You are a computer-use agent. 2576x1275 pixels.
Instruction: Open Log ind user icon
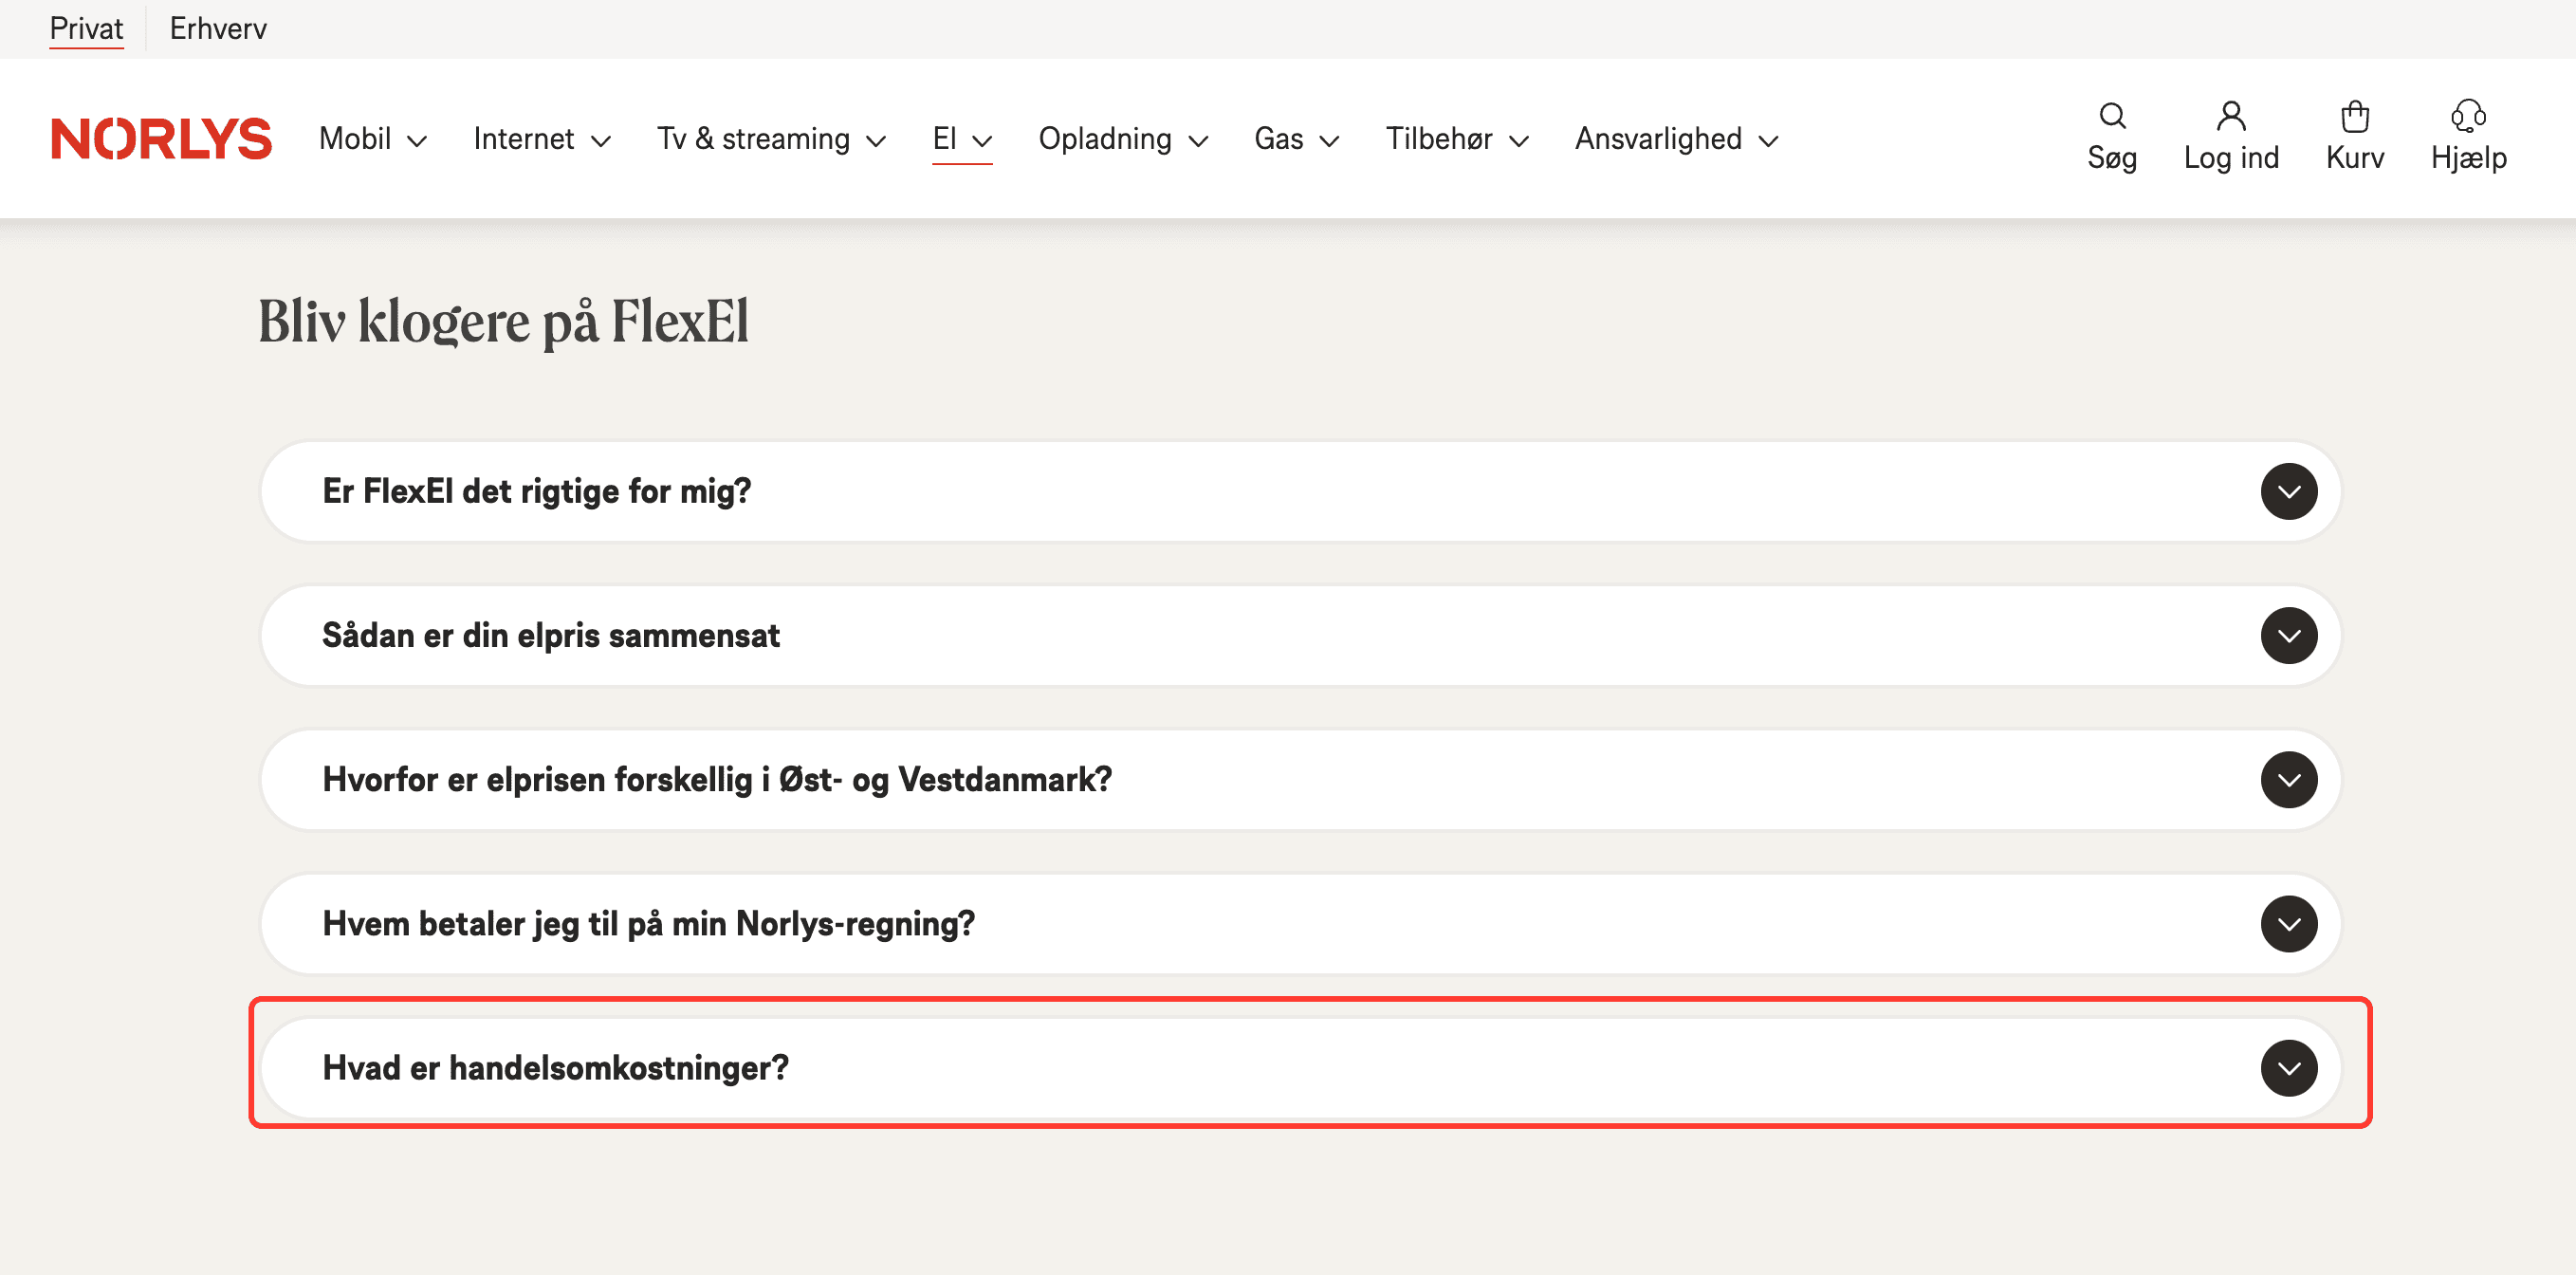click(x=2230, y=117)
